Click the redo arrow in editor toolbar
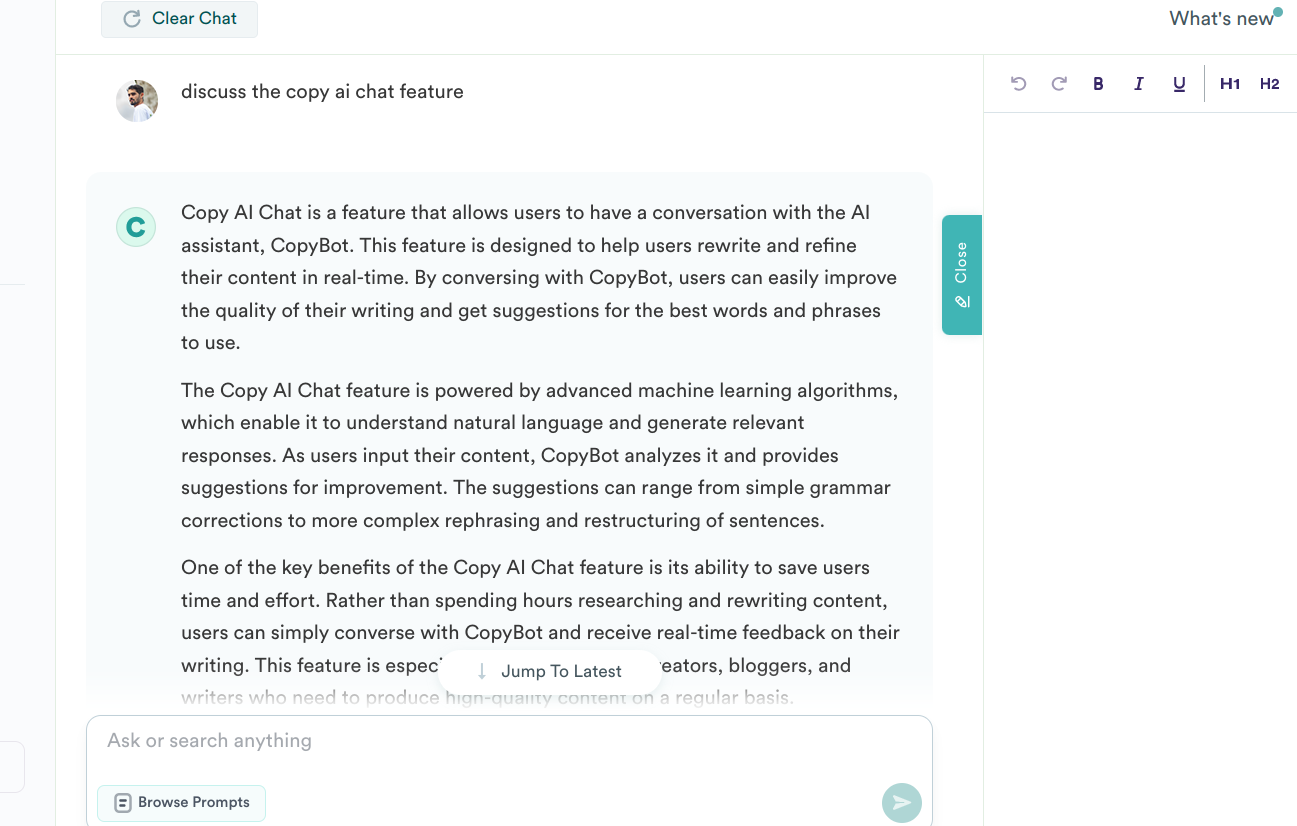The height and width of the screenshot is (826, 1297). [1059, 84]
